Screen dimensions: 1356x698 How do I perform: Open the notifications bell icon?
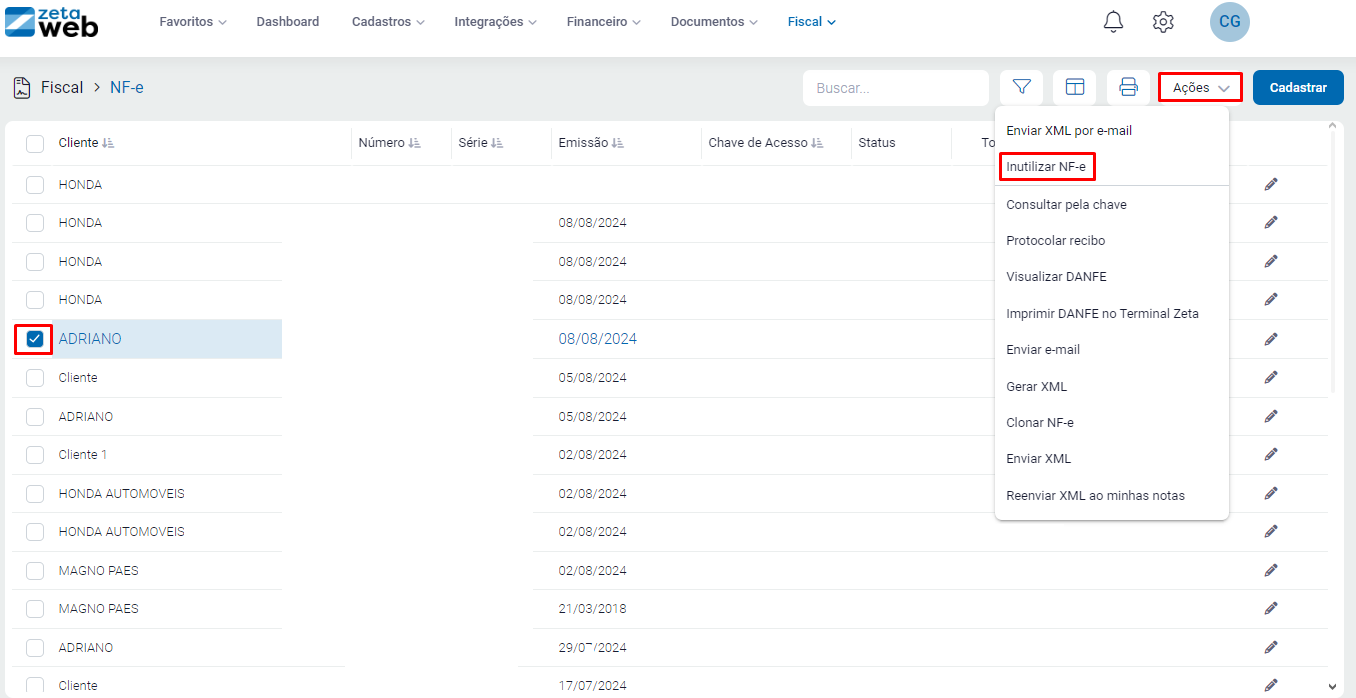tap(1113, 22)
